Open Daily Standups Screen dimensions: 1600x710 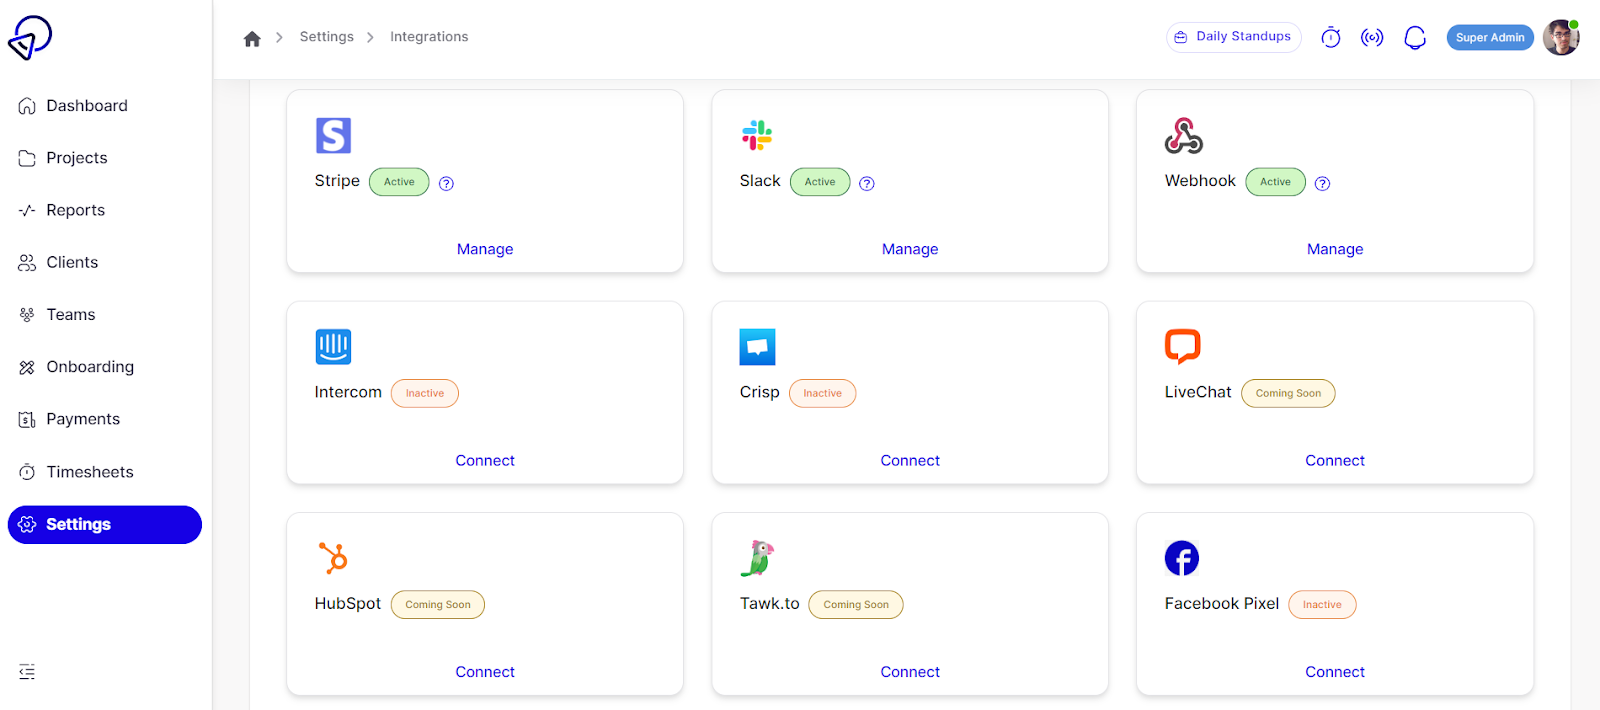pos(1234,37)
